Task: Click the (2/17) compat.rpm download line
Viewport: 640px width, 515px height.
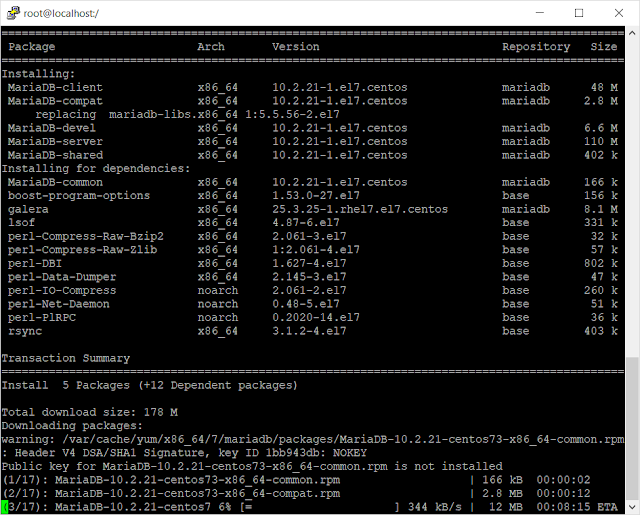Action: pyautogui.click(x=296, y=493)
